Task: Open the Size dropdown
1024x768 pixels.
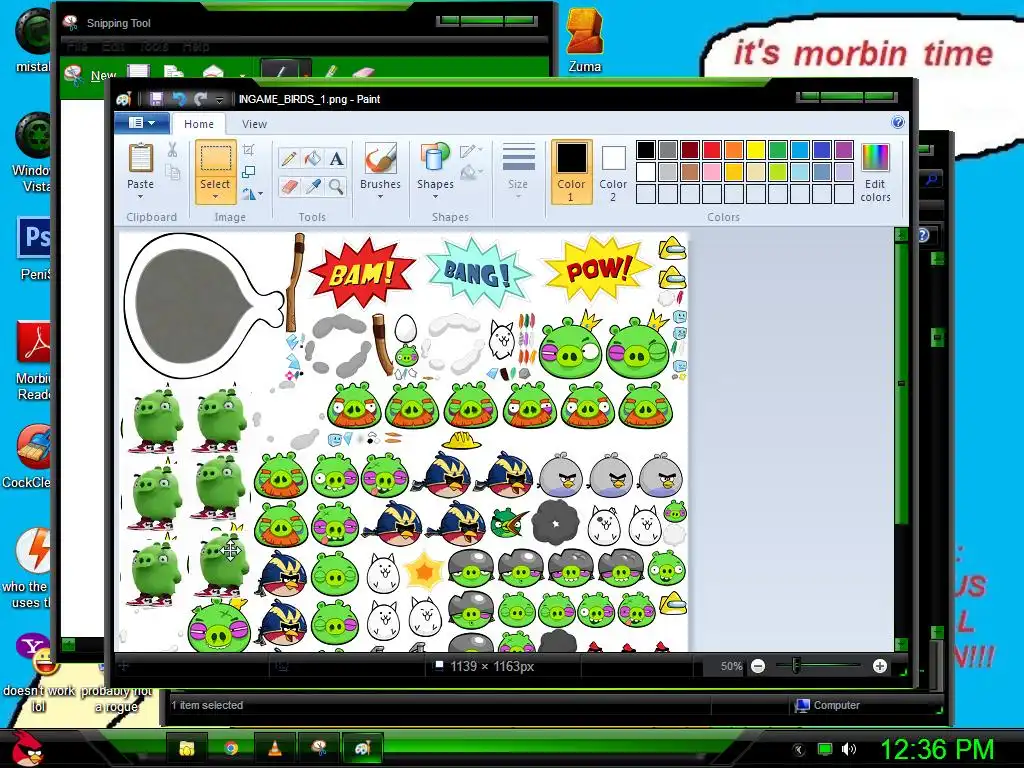Action: click(518, 170)
